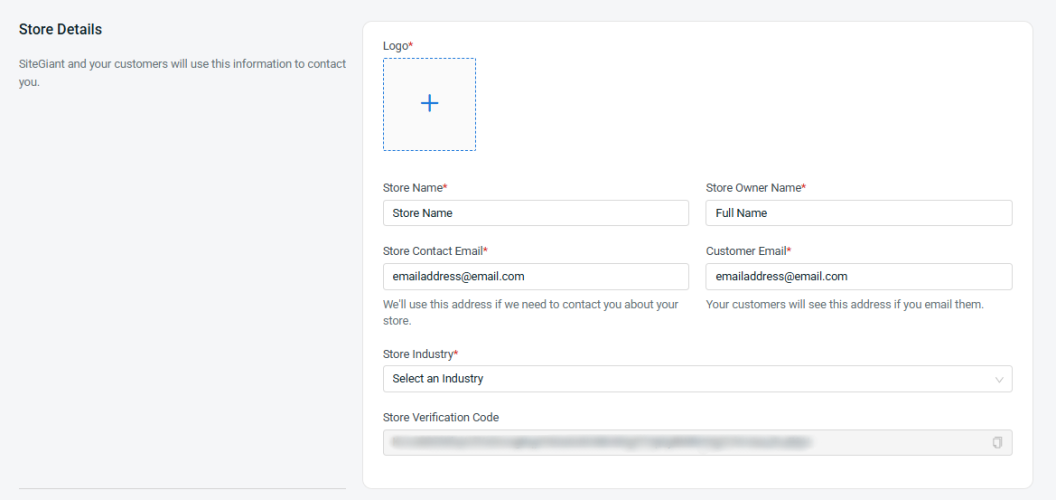
Task: Click the 'Store Name' label text
Action: (414, 188)
